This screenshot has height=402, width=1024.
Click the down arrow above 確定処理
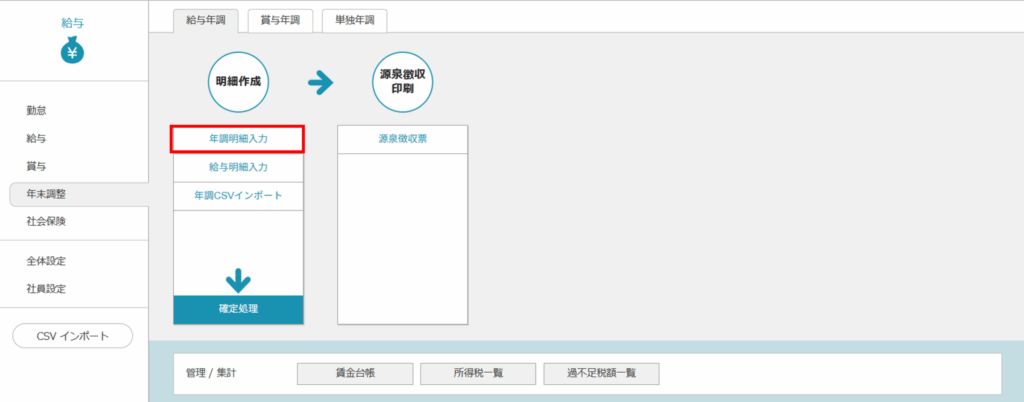[x=238, y=281]
